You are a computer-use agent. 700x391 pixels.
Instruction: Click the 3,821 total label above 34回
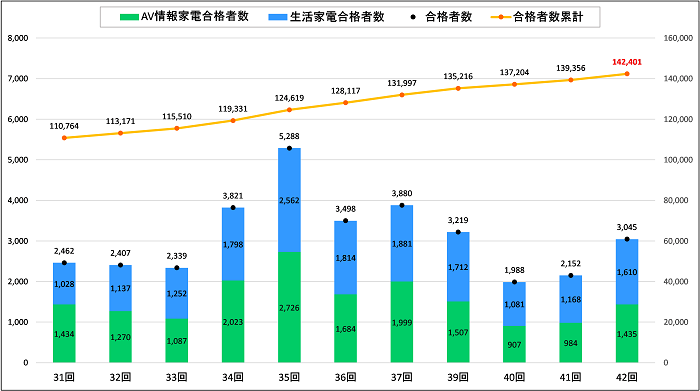click(x=233, y=196)
